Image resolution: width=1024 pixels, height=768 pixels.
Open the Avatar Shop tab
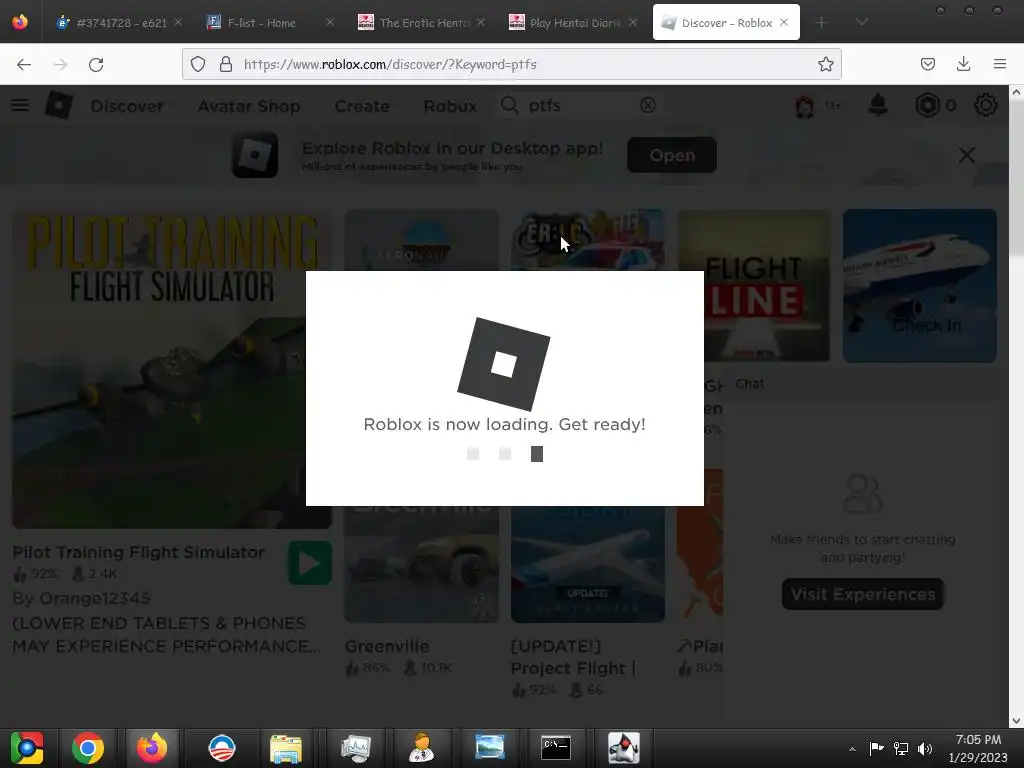(249, 106)
